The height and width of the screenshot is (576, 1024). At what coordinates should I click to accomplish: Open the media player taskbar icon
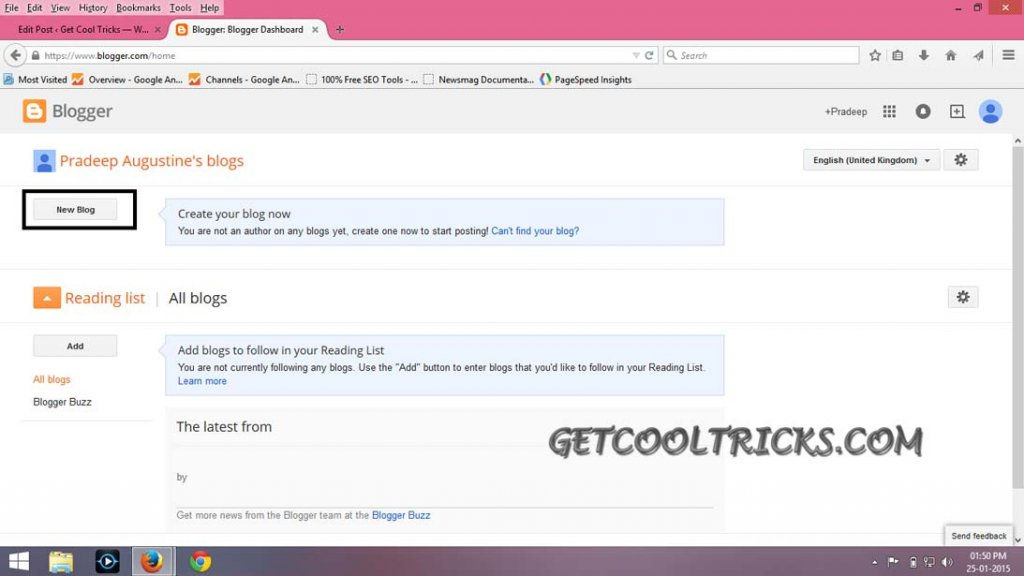[107, 561]
